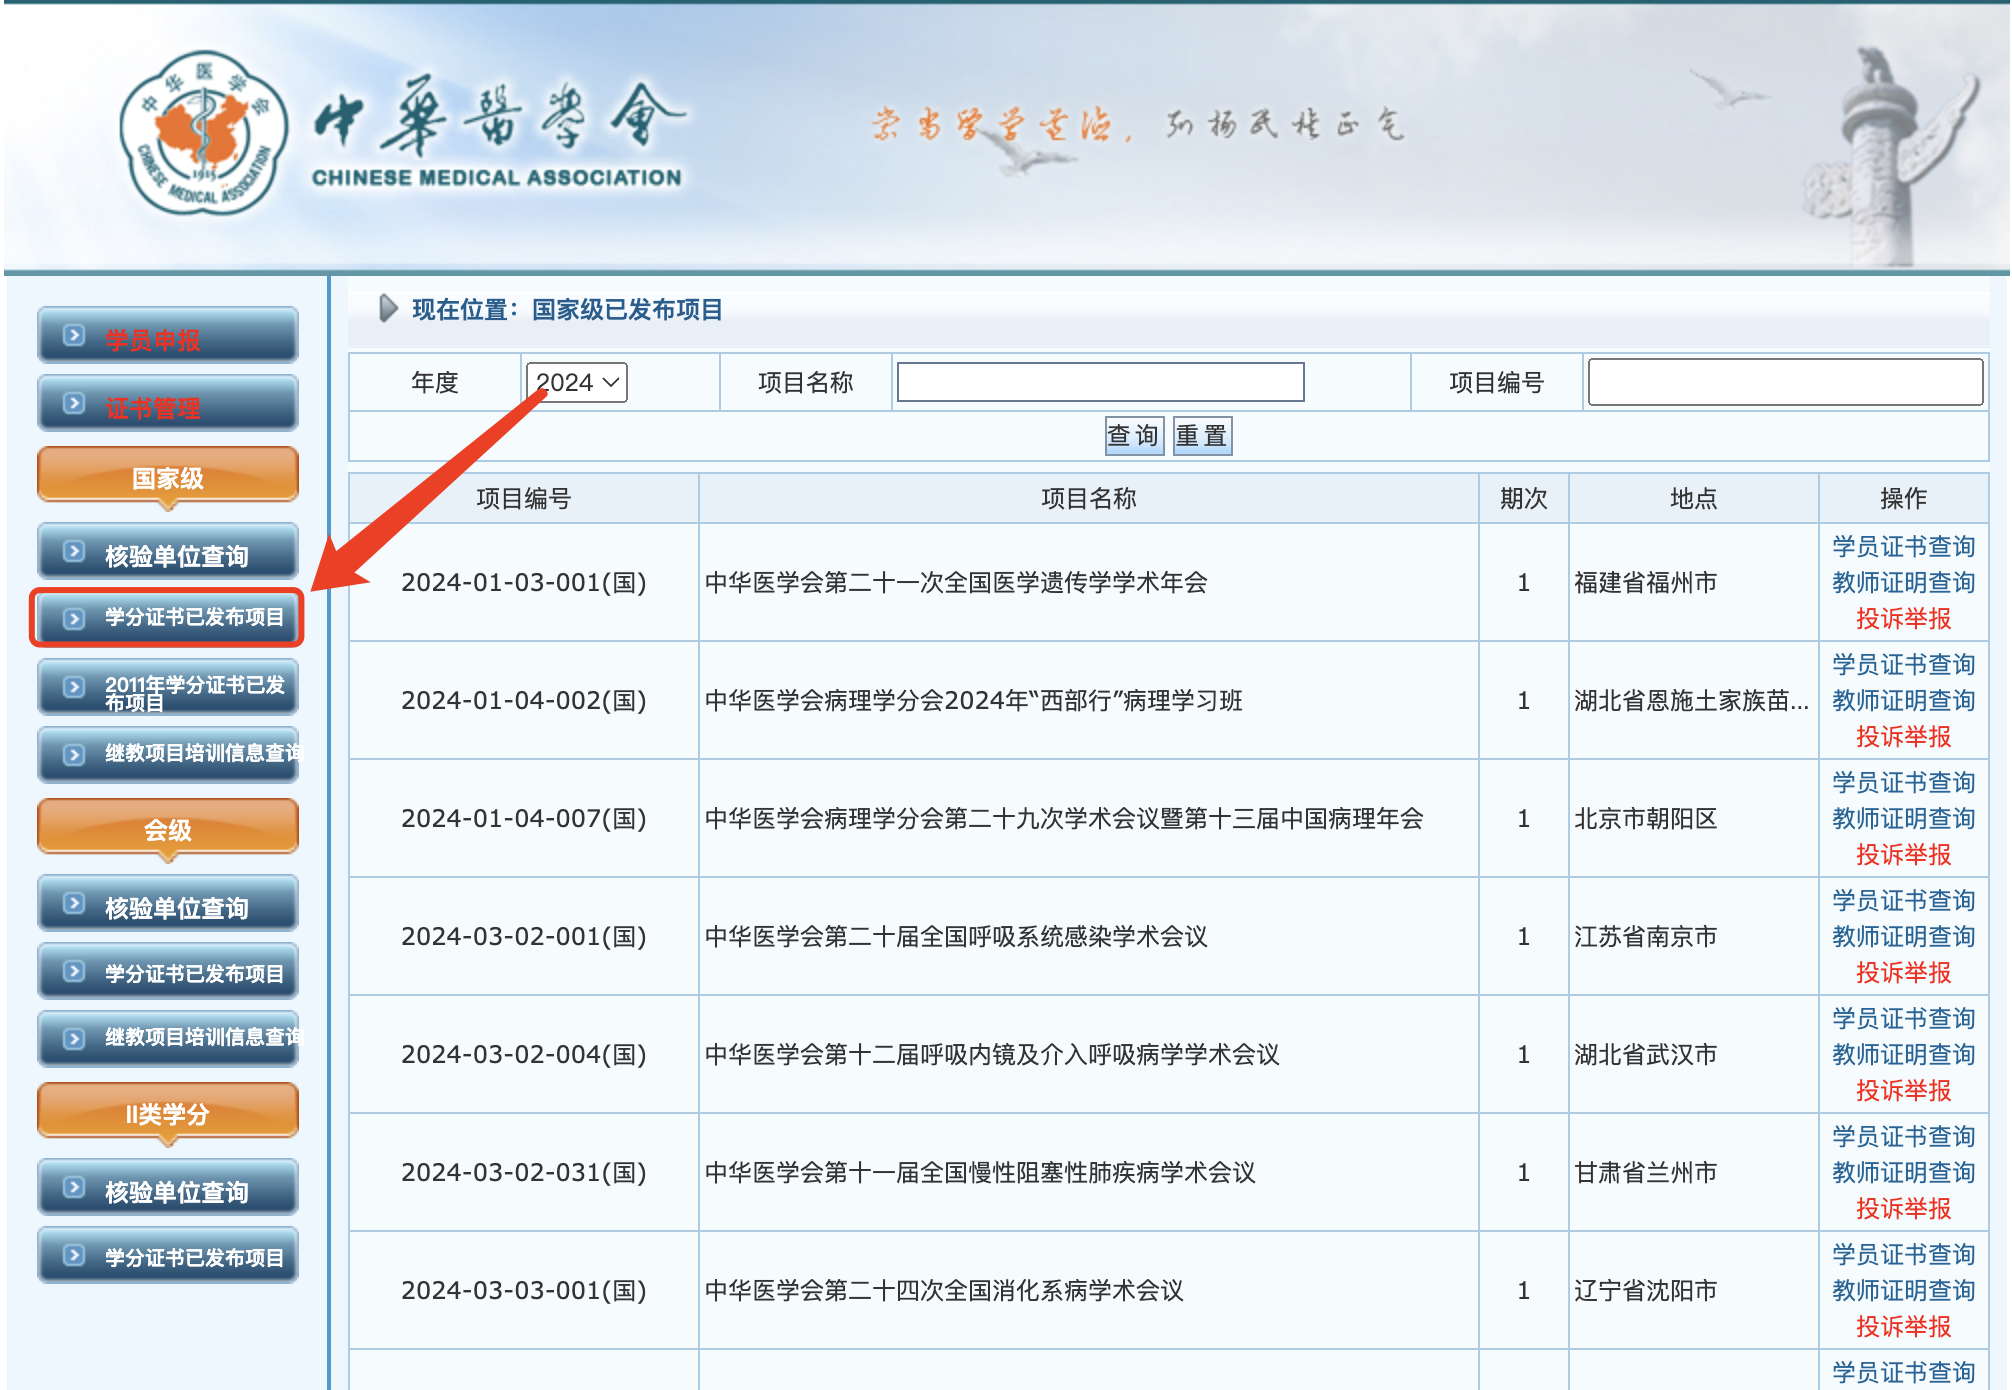
Task: Click 投诉举报 for 2024-03-02-004
Action: (1903, 1091)
